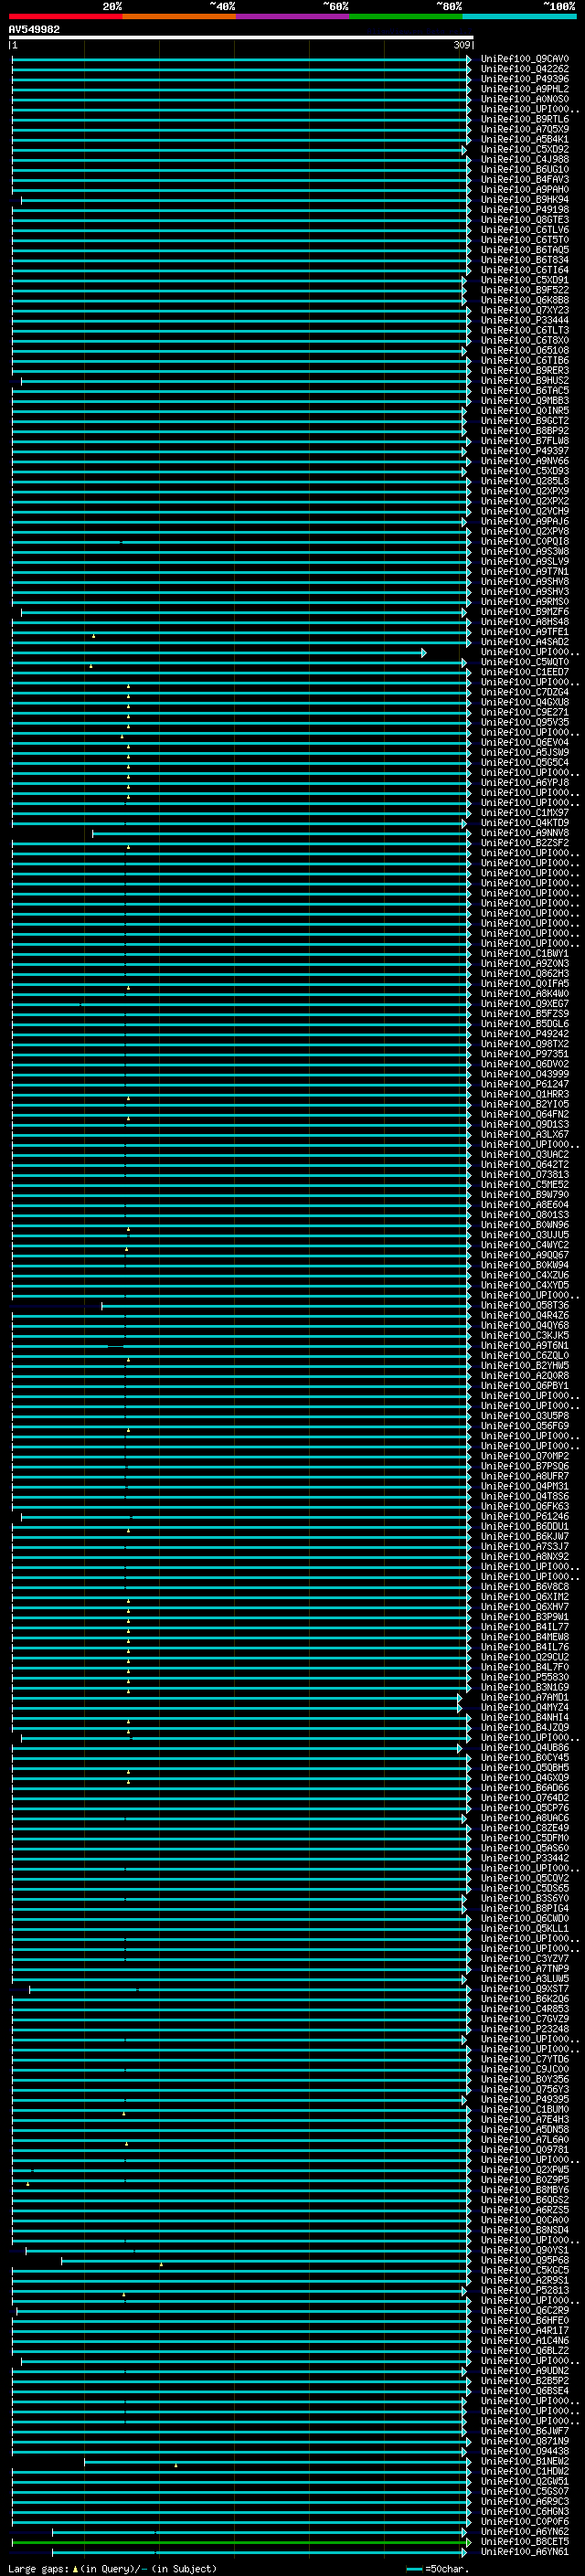Click label UniRef100_C7DZG4
The height and width of the screenshot is (2576, 585).
pos(525,692)
